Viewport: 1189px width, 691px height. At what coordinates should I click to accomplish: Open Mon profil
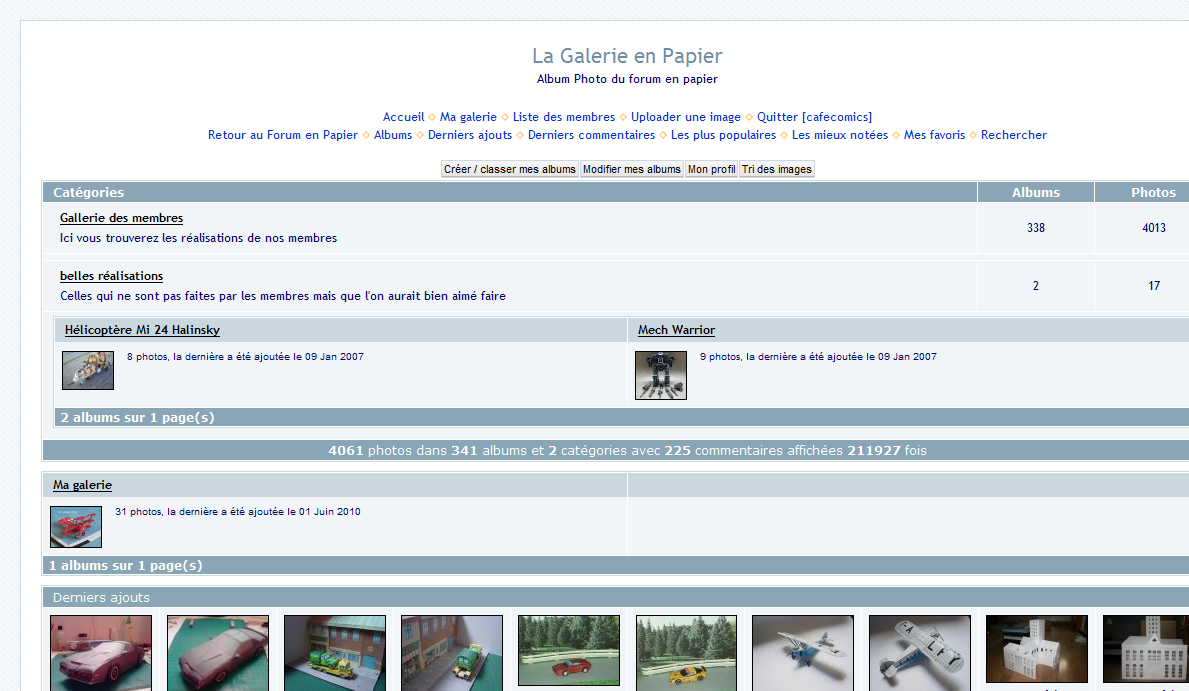pyautogui.click(x=712, y=169)
